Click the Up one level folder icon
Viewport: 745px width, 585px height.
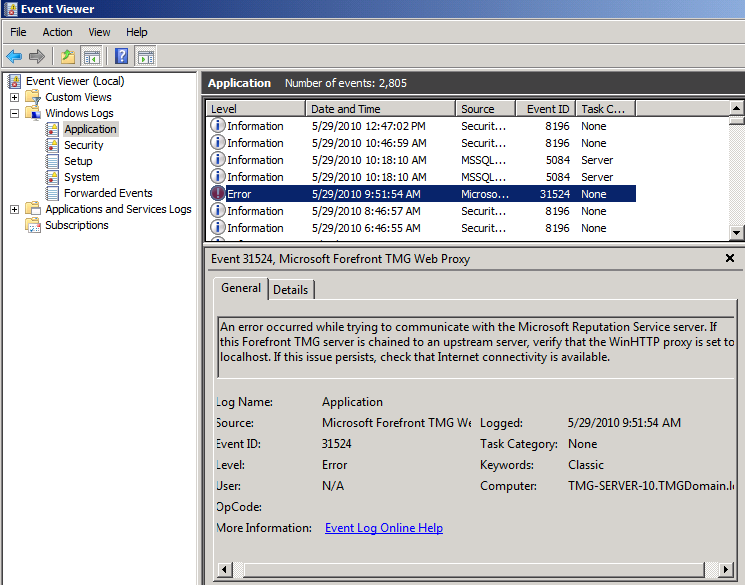click(68, 57)
